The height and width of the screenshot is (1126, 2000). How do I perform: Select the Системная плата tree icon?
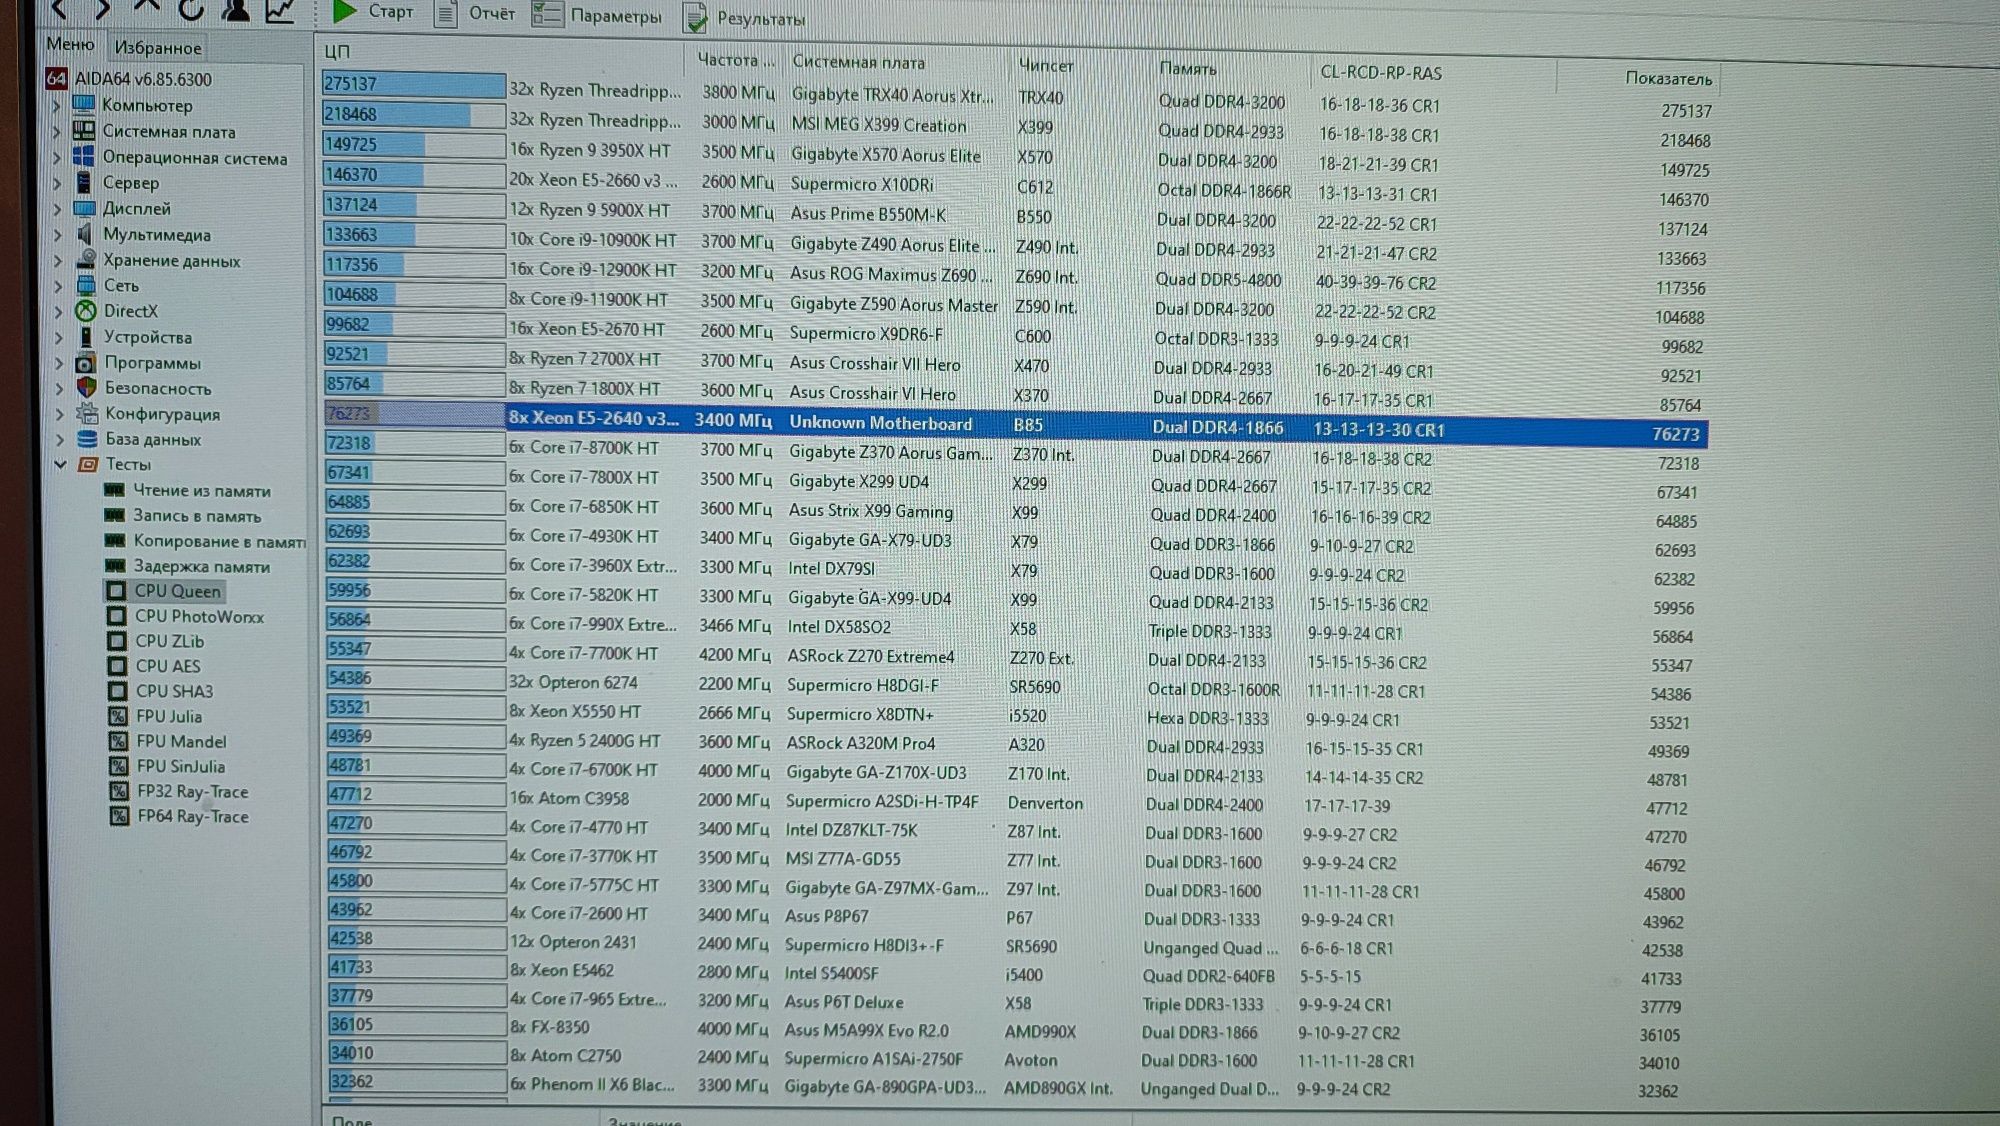tap(85, 130)
